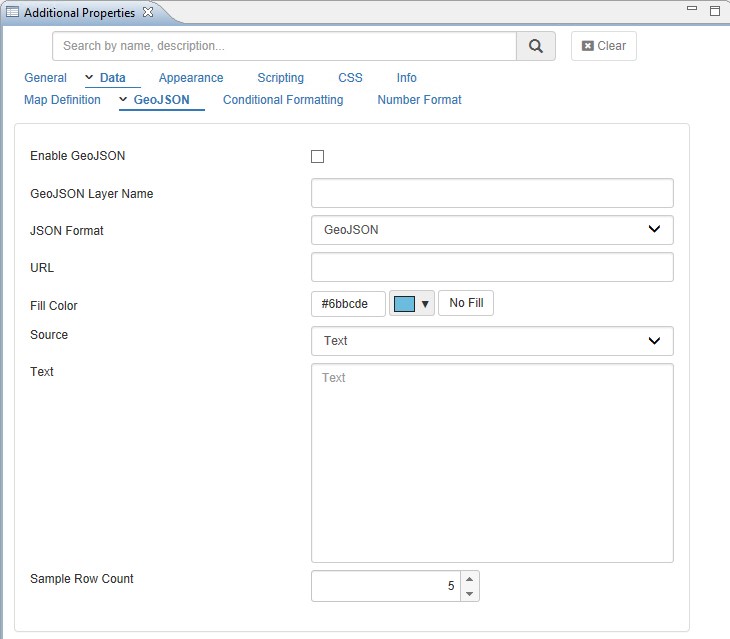
Task: Open the Fill Color picker dropdown arrow
Action: click(424, 304)
